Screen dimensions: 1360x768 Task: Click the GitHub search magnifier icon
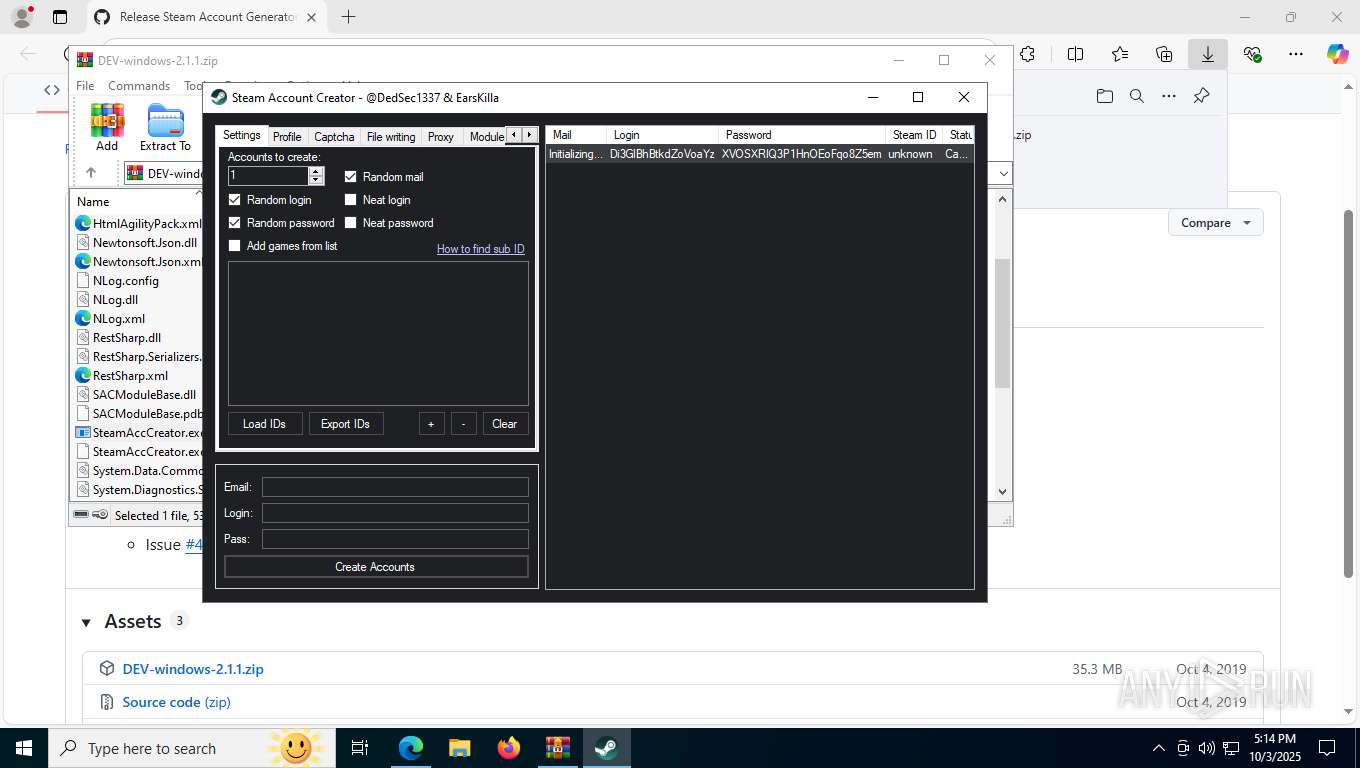pyautogui.click(x=1137, y=96)
